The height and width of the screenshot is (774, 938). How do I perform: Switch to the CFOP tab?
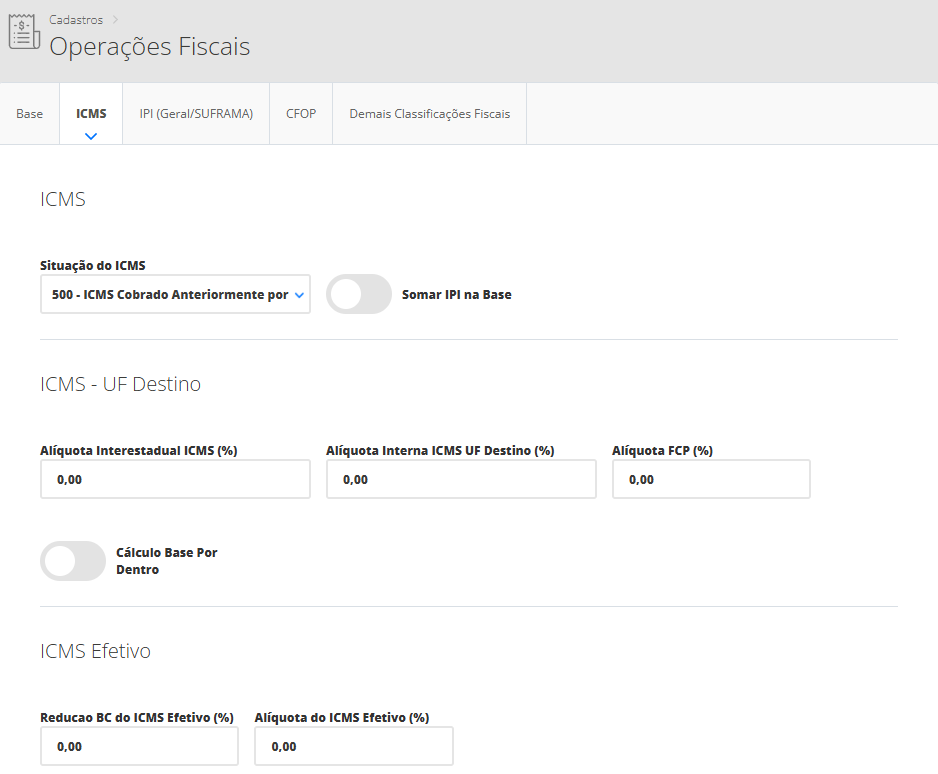pyautogui.click(x=301, y=114)
